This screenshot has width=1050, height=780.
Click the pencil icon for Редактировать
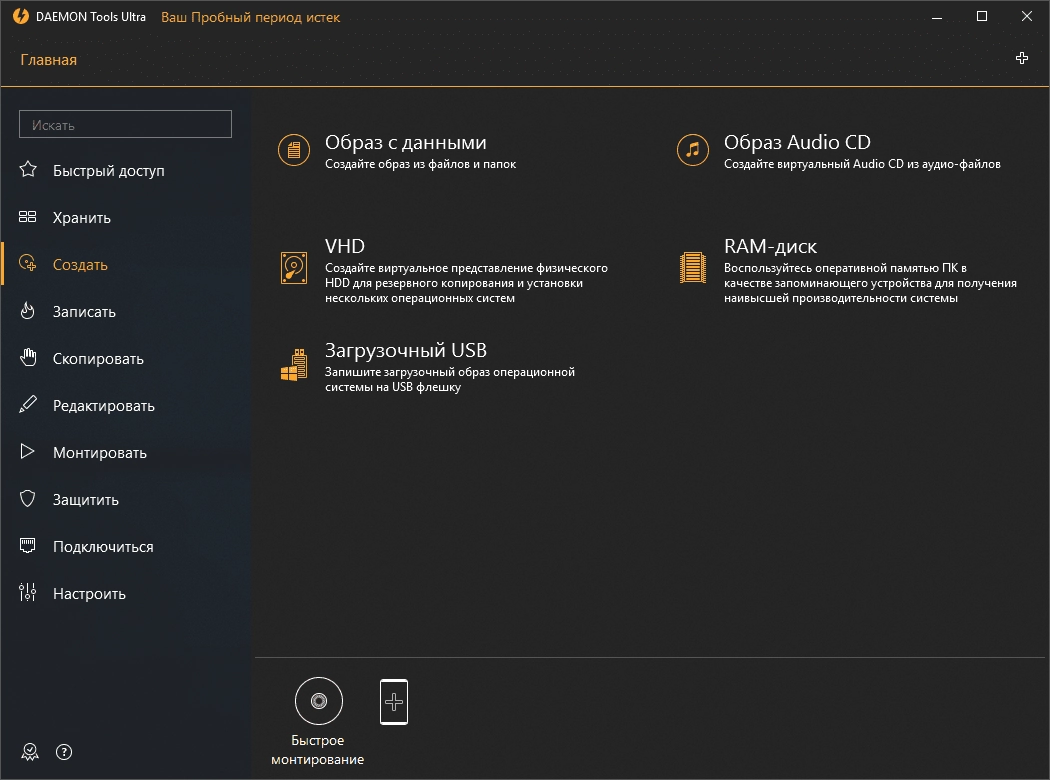point(27,404)
